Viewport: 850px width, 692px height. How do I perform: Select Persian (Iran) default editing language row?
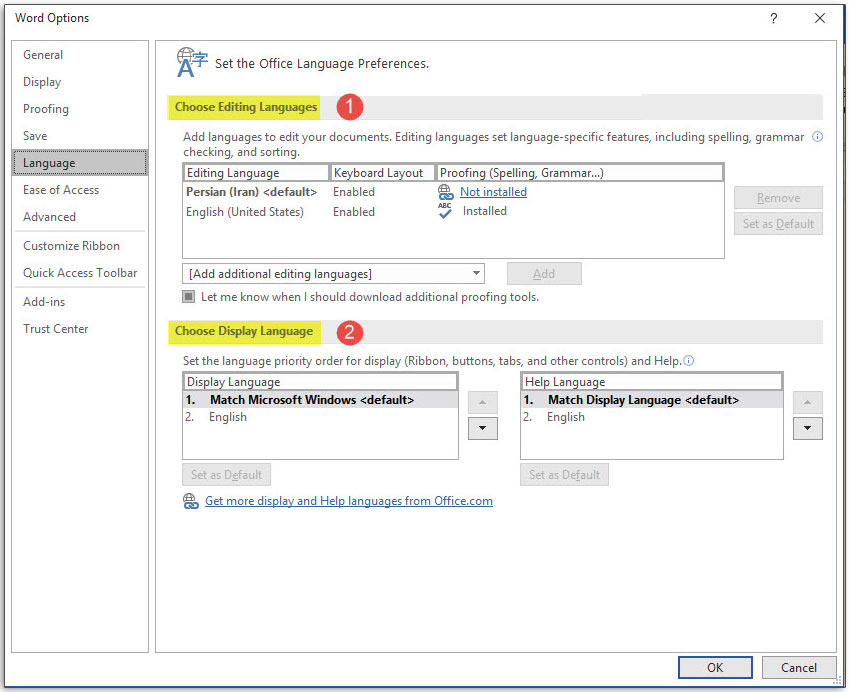click(453, 192)
